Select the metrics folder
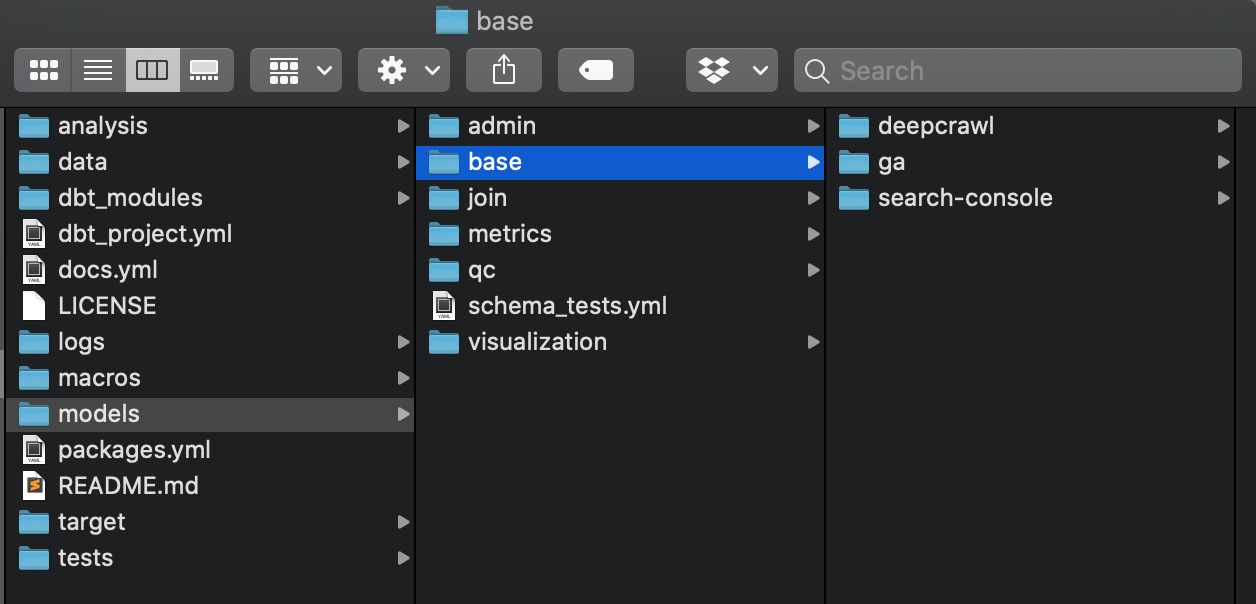1256x604 pixels. (509, 234)
